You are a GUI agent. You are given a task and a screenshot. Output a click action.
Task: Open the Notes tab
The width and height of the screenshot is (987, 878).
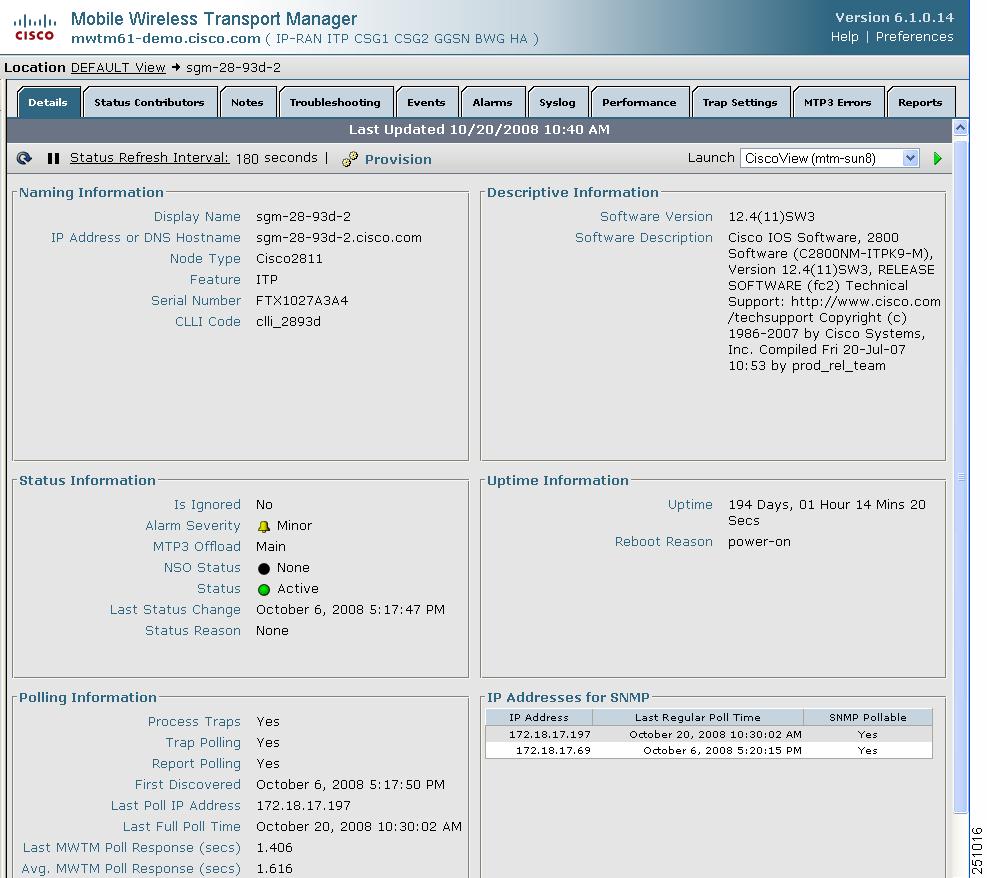click(247, 102)
